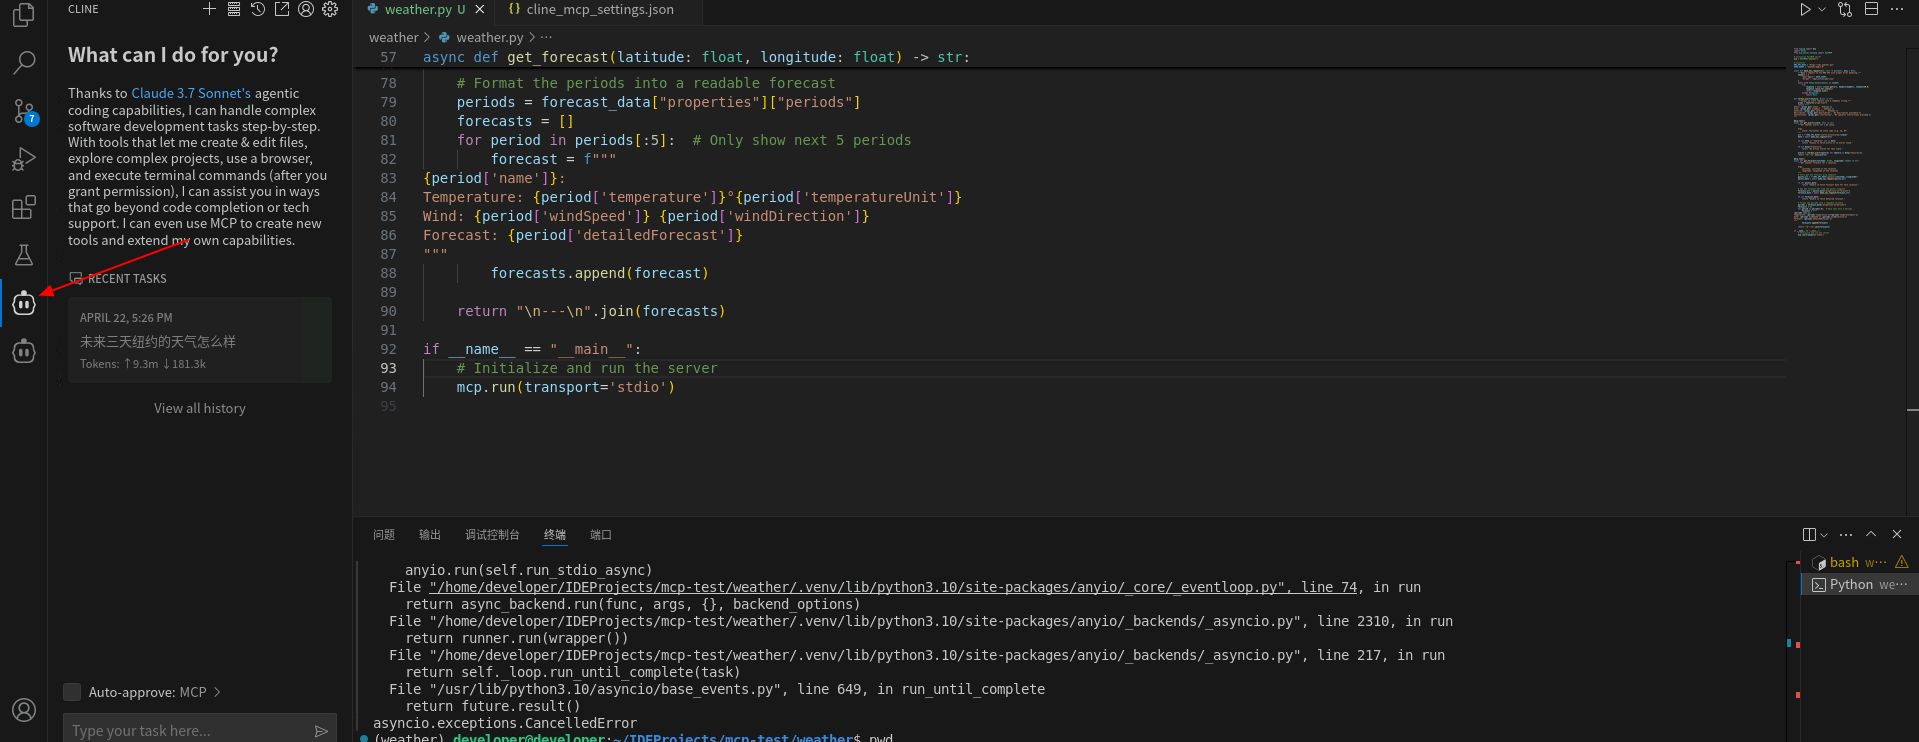Open the split terminal dropdown arrow
The image size is (1919, 742).
pos(1824,535)
